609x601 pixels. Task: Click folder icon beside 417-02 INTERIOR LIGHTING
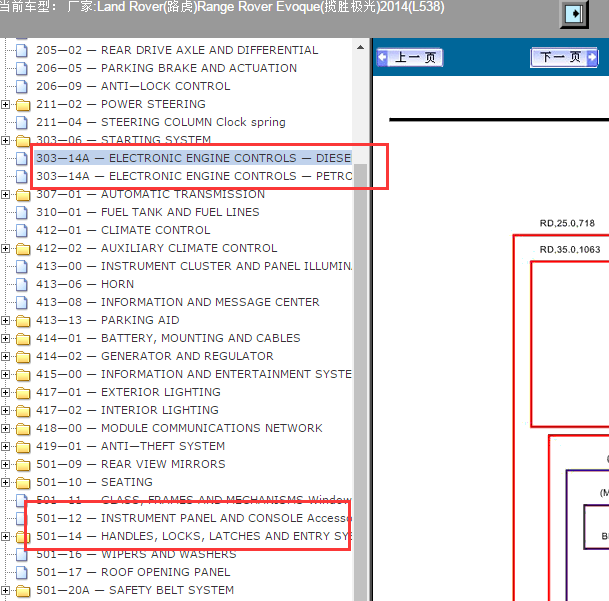(x=23, y=411)
